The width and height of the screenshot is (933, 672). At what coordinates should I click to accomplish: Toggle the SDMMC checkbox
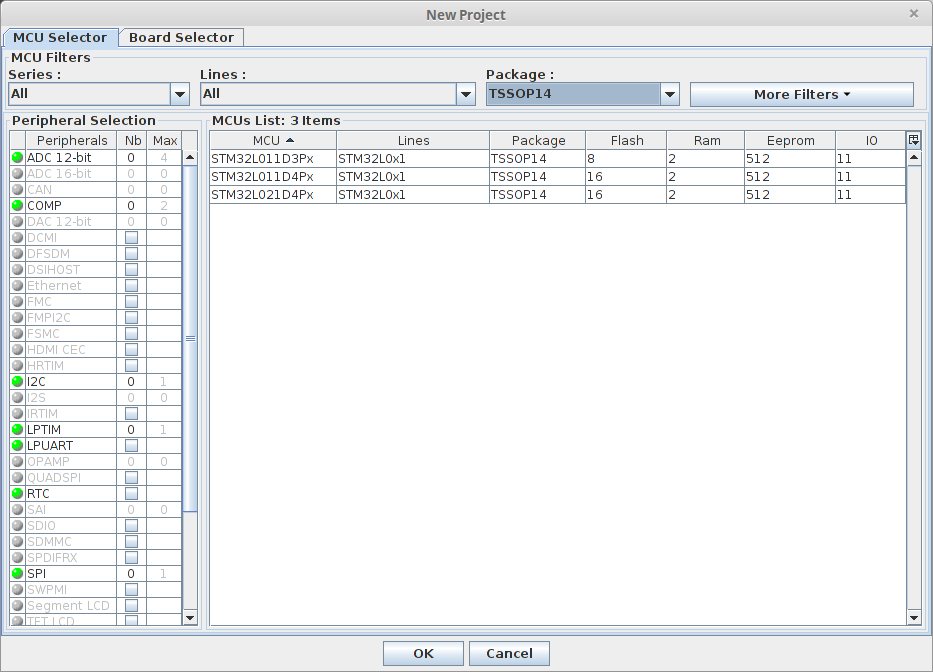click(132, 542)
